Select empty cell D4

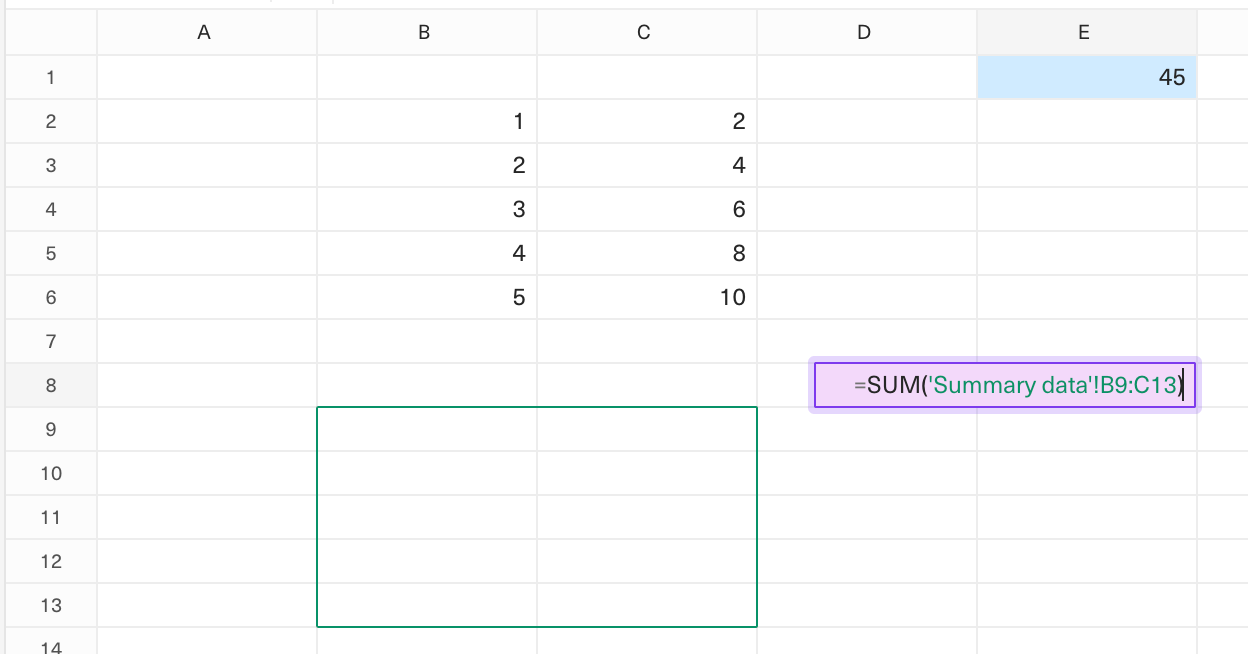point(867,209)
